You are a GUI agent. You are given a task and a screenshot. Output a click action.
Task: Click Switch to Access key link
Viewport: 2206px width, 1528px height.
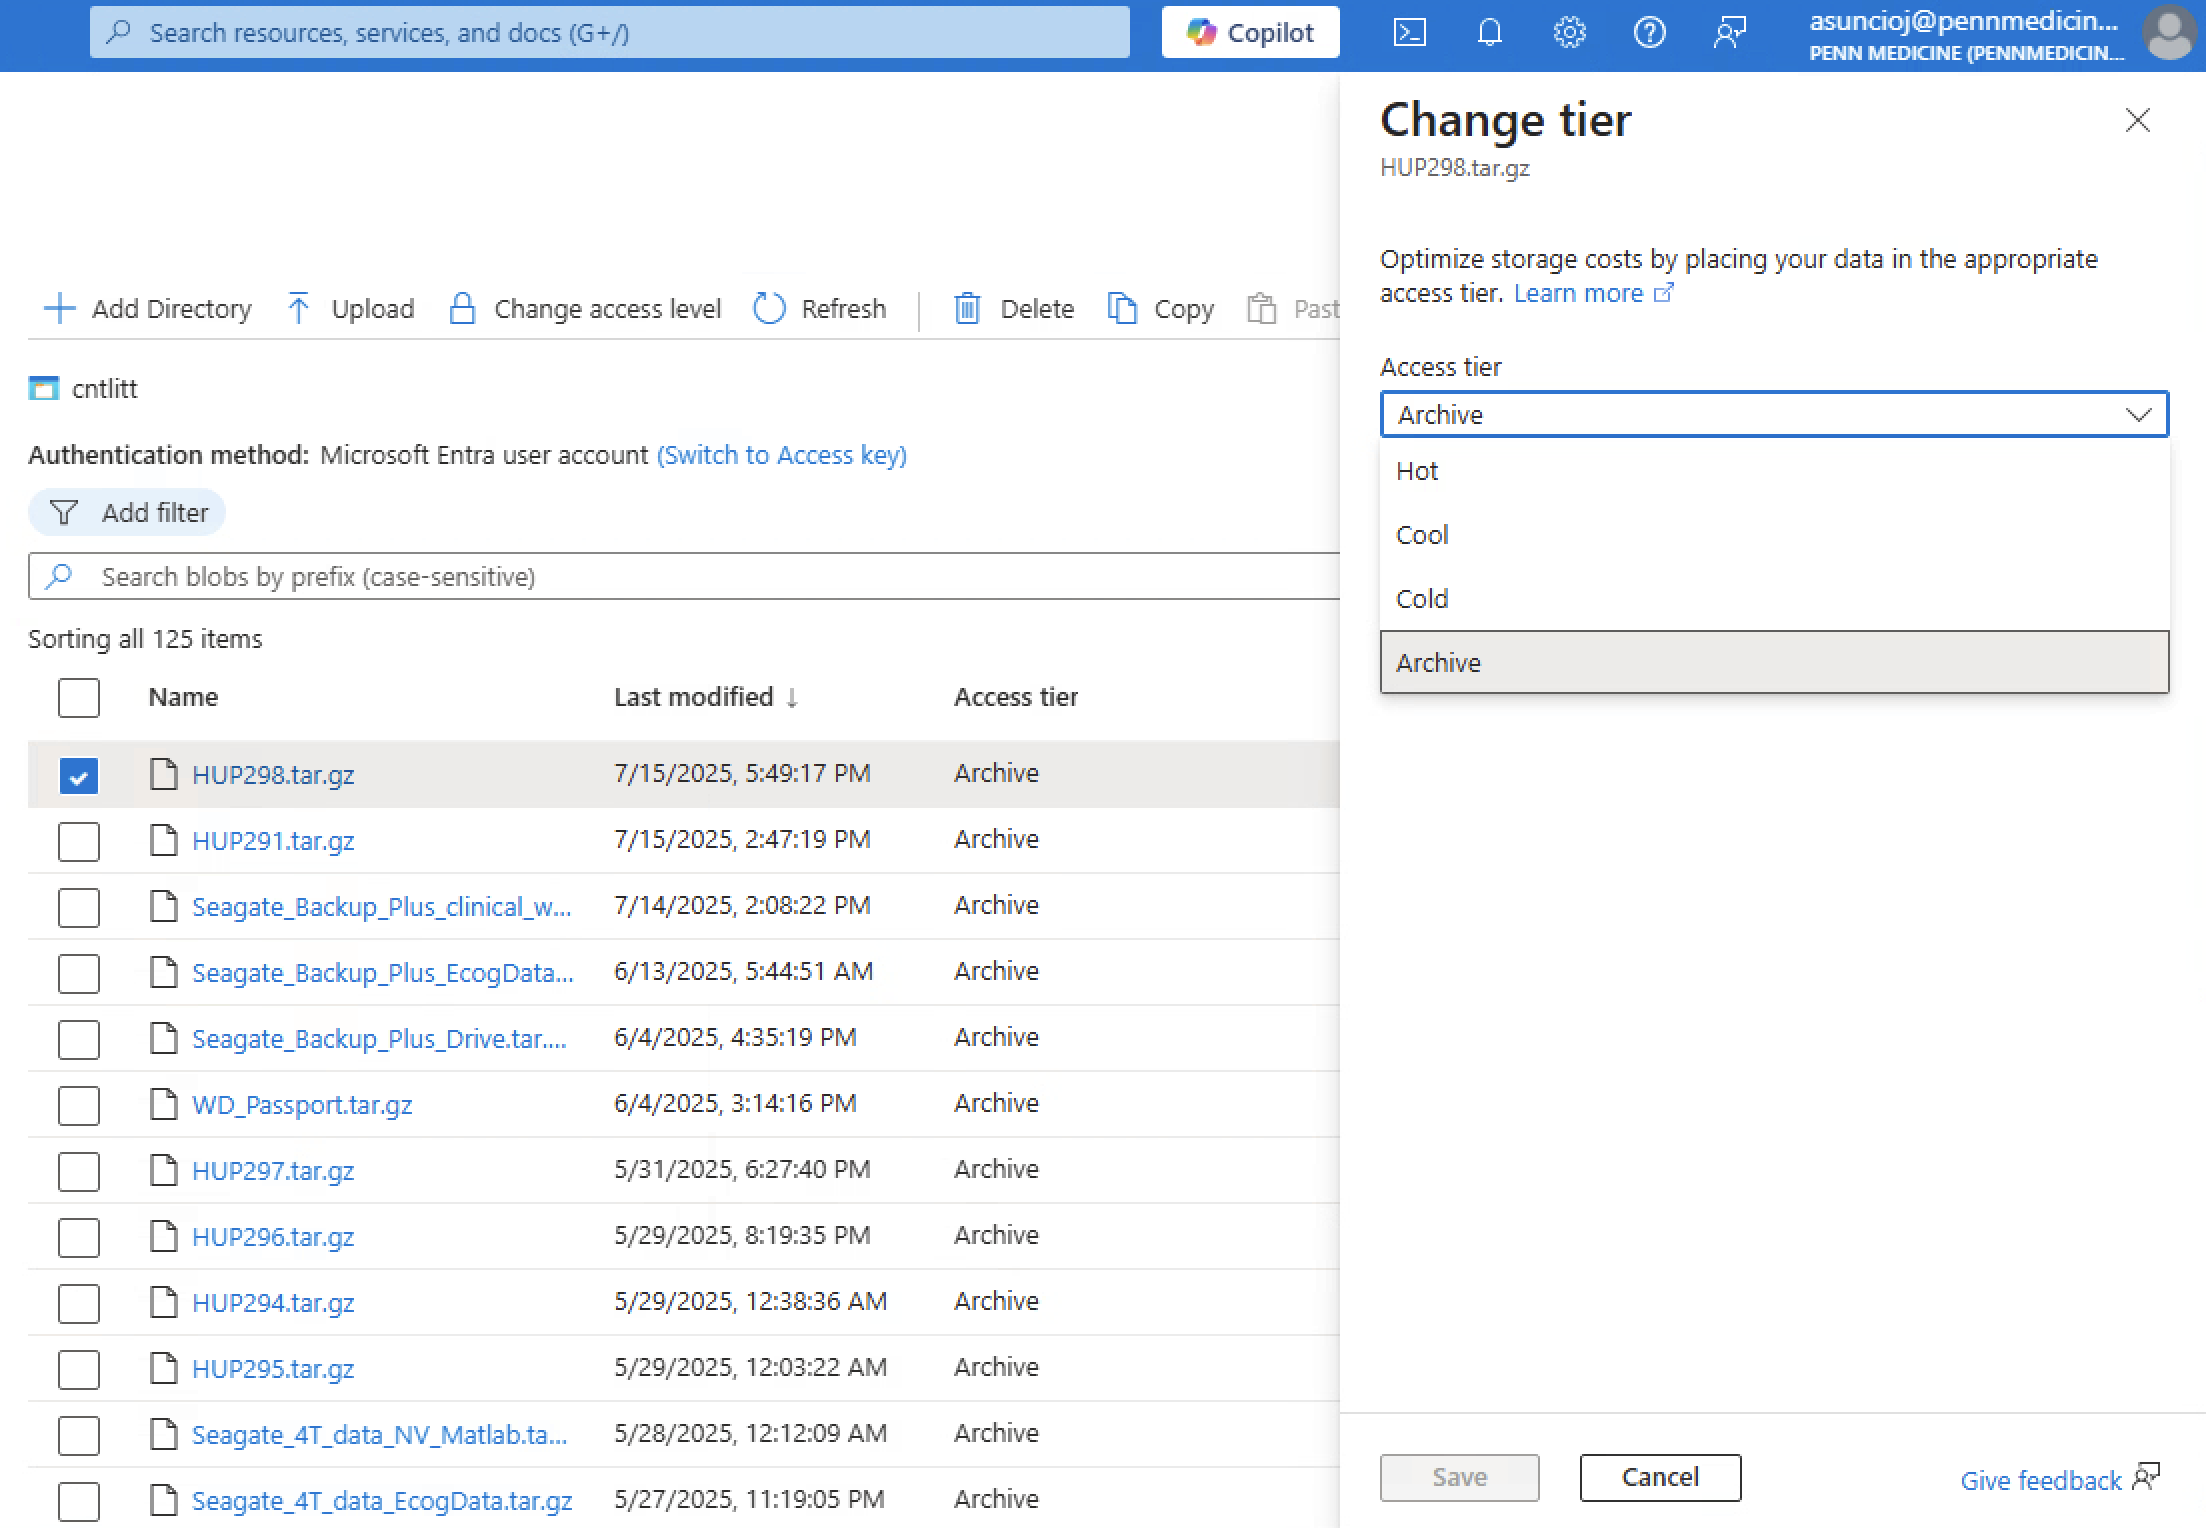782,455
